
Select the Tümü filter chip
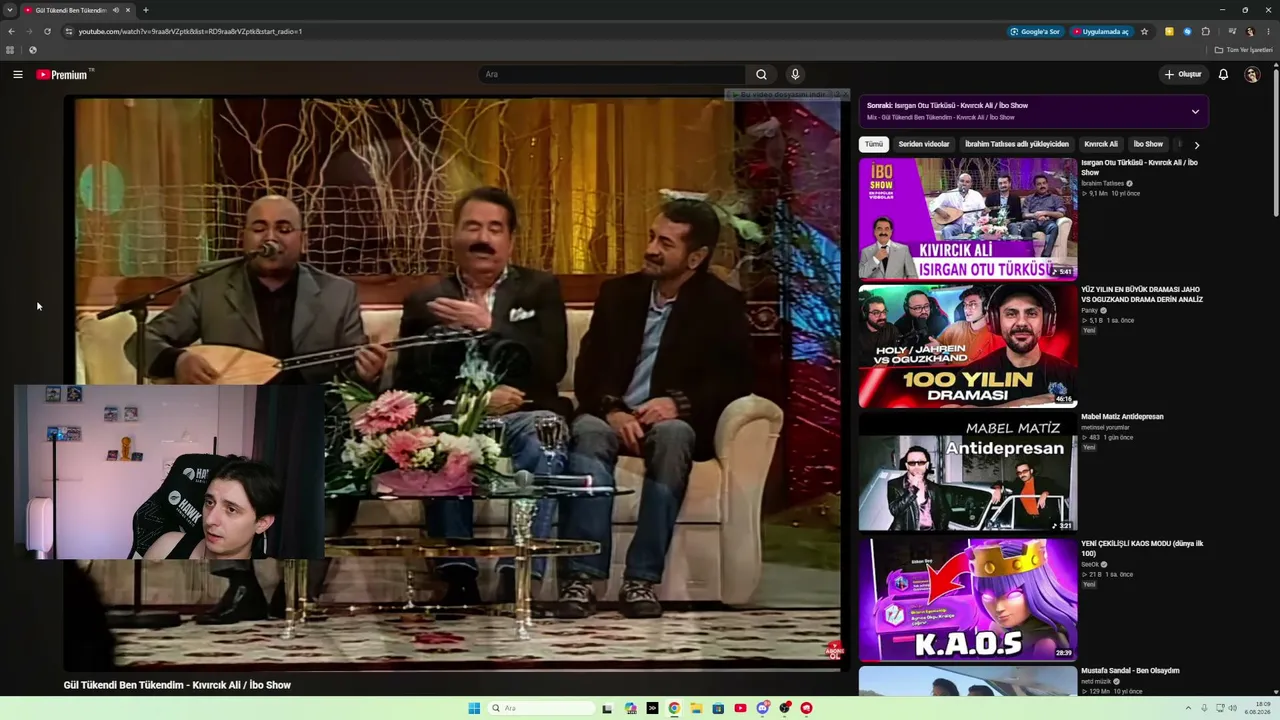874,144
